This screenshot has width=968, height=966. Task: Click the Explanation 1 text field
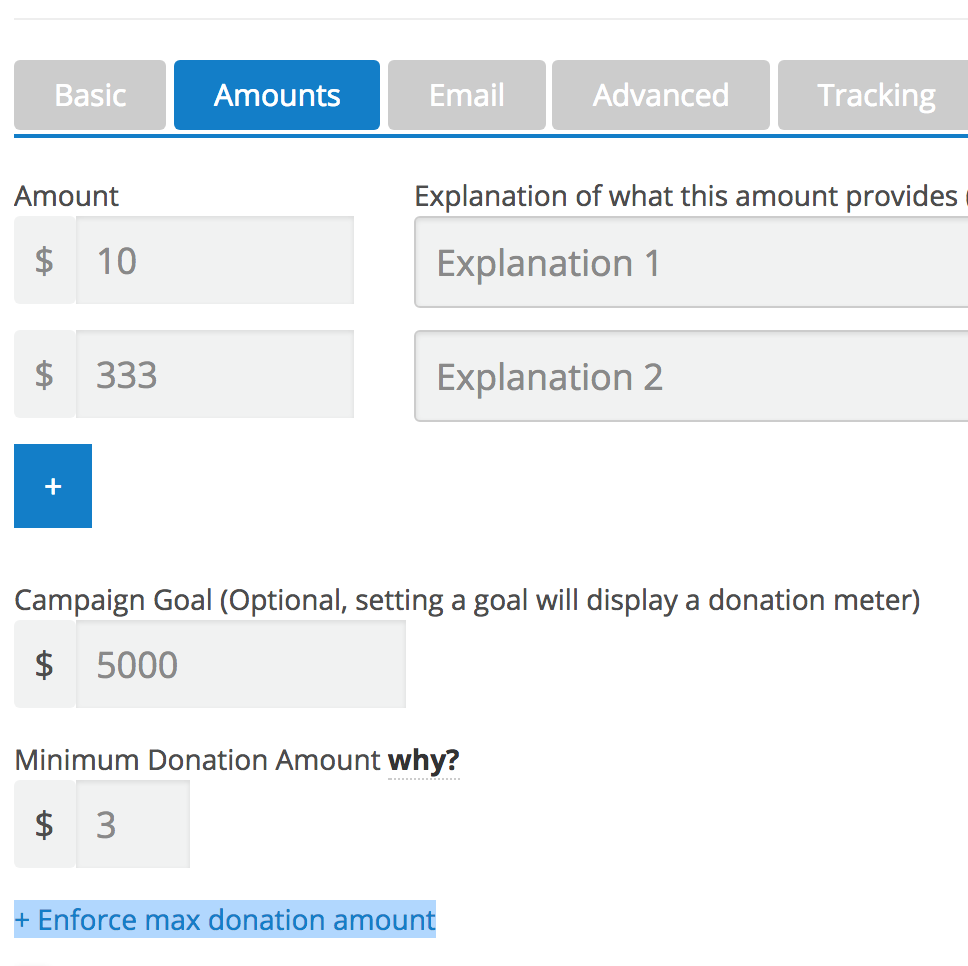690,263
